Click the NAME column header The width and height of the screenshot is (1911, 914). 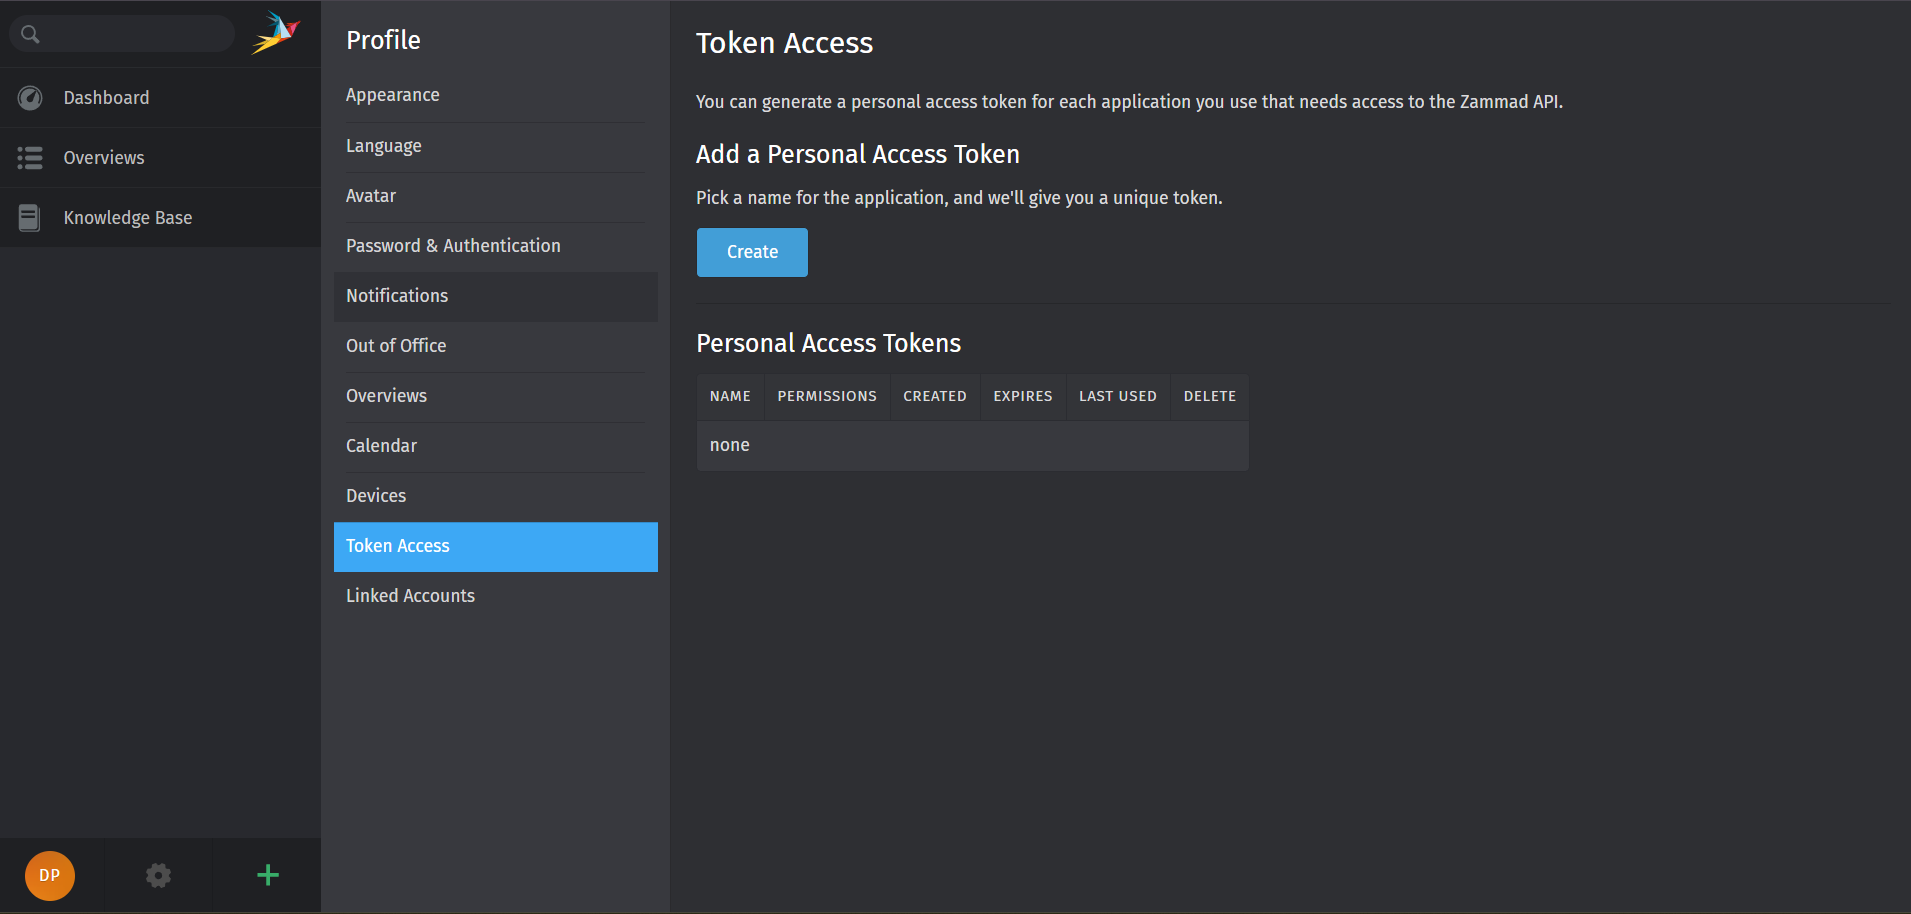[x=729, y=396]
